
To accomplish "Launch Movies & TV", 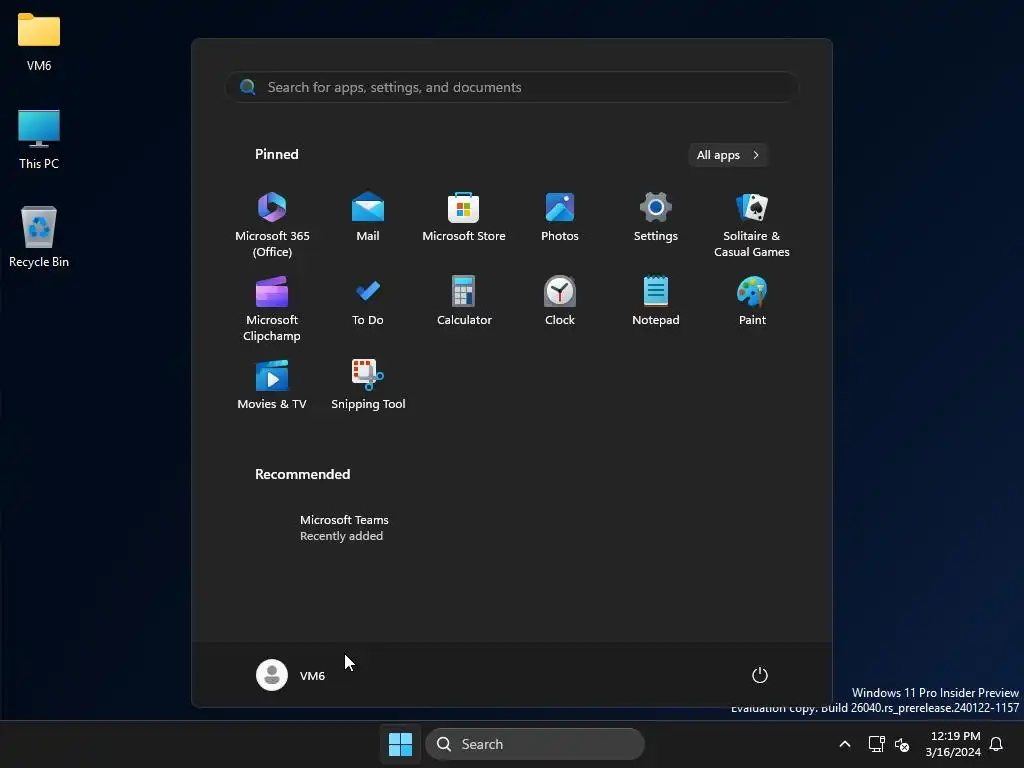I will pos(272,385).
